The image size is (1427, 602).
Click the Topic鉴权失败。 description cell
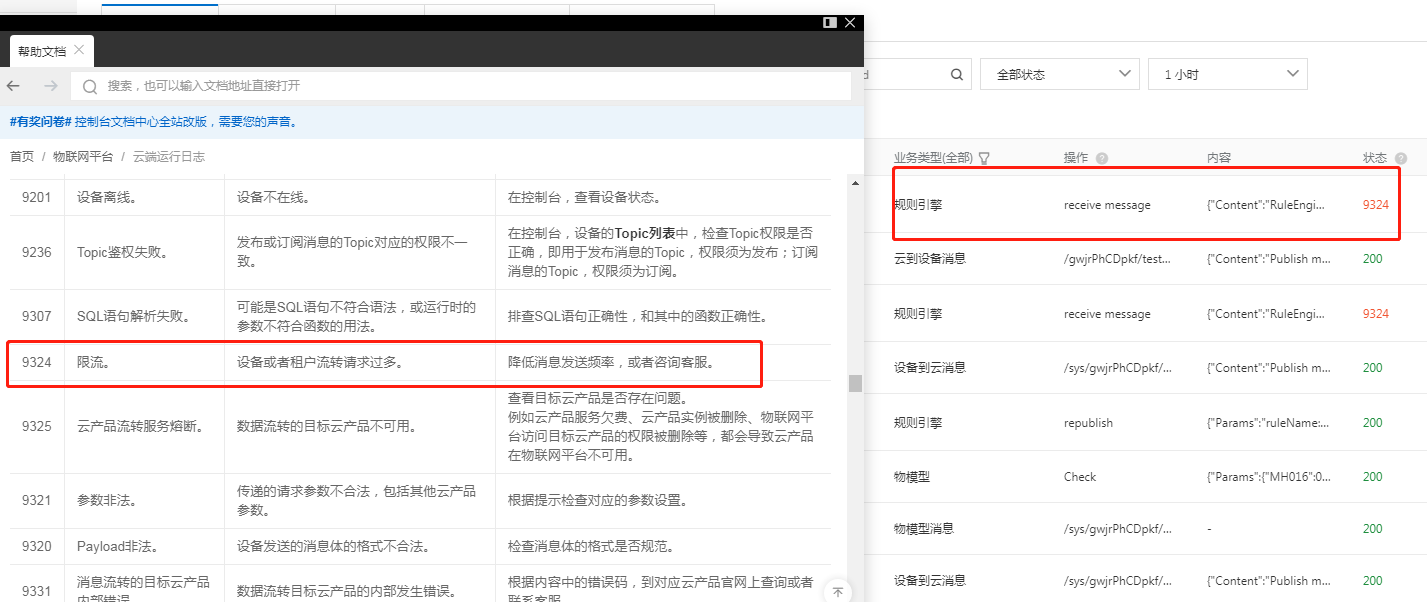coord(123,252)
